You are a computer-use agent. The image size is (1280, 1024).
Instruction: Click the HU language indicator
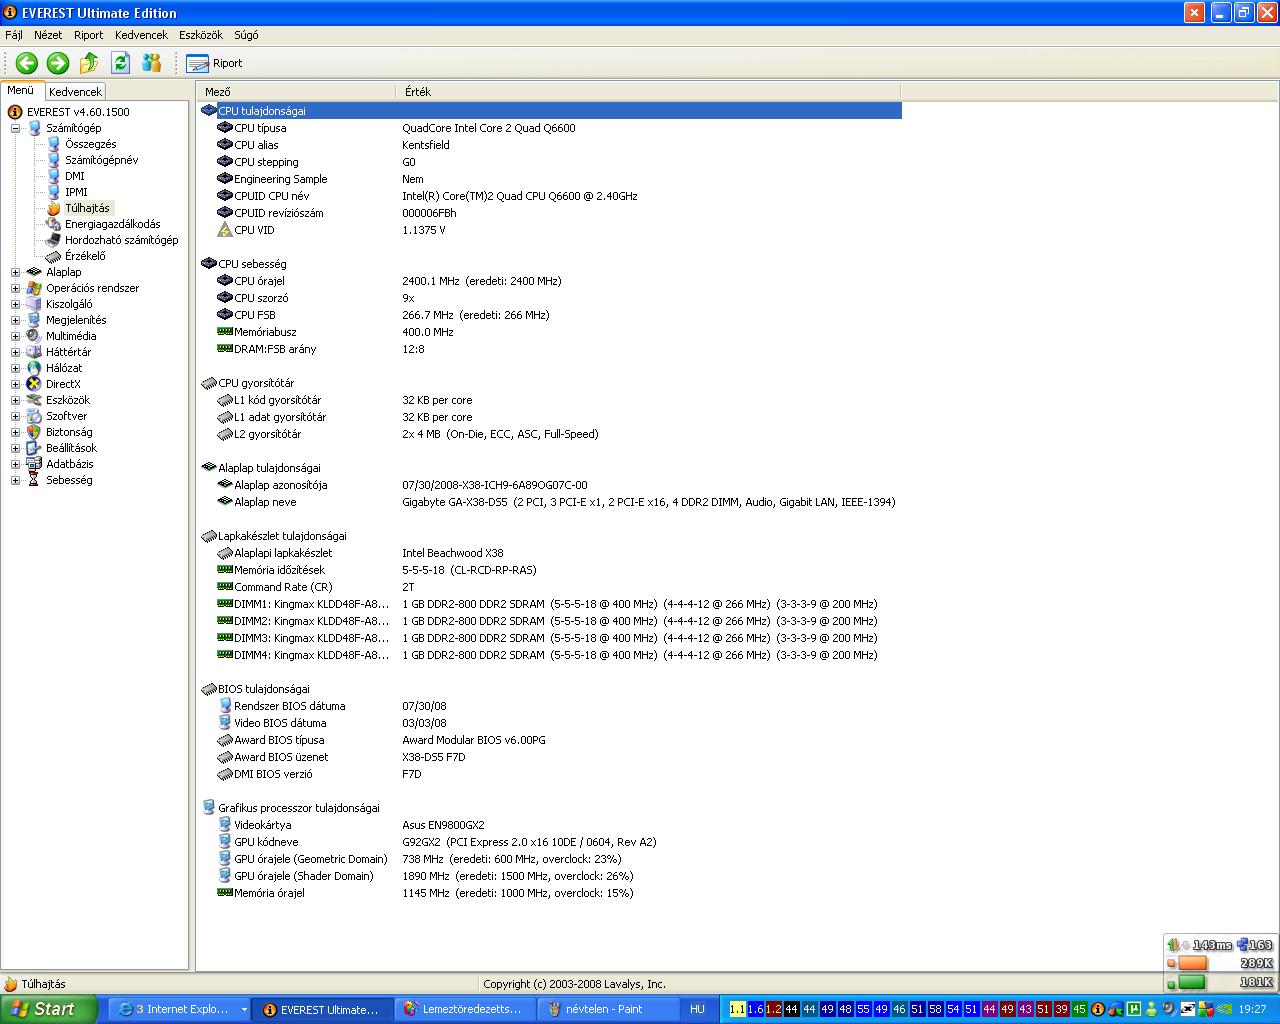(x=697, y=1009)
